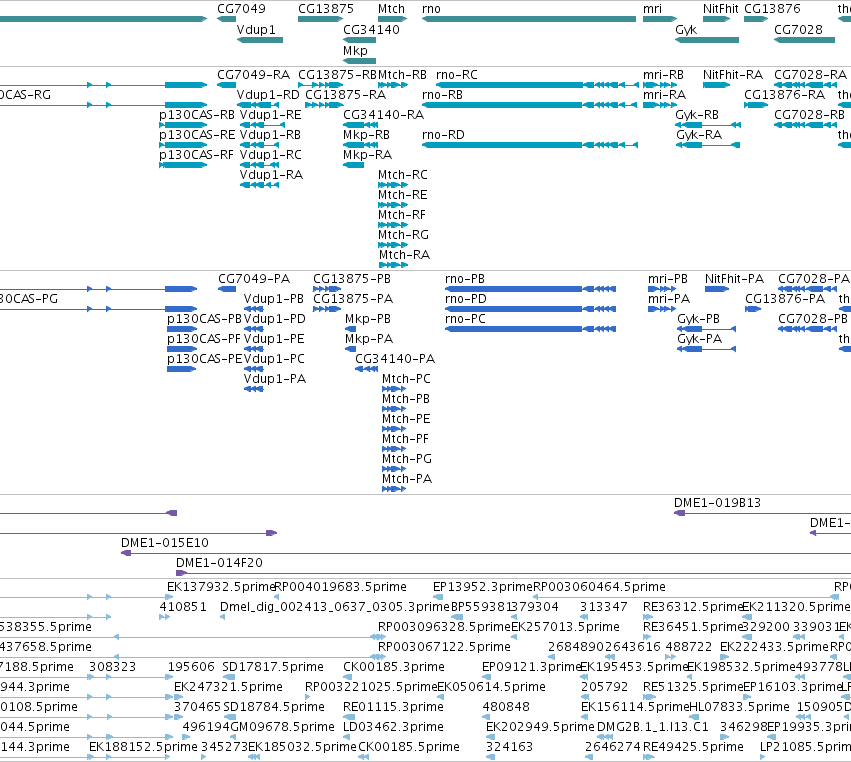Image resolution: width=851 pixels, height=762 pixels.
Task: Click the CG13875-PB protein label
Action: (352, 278)
